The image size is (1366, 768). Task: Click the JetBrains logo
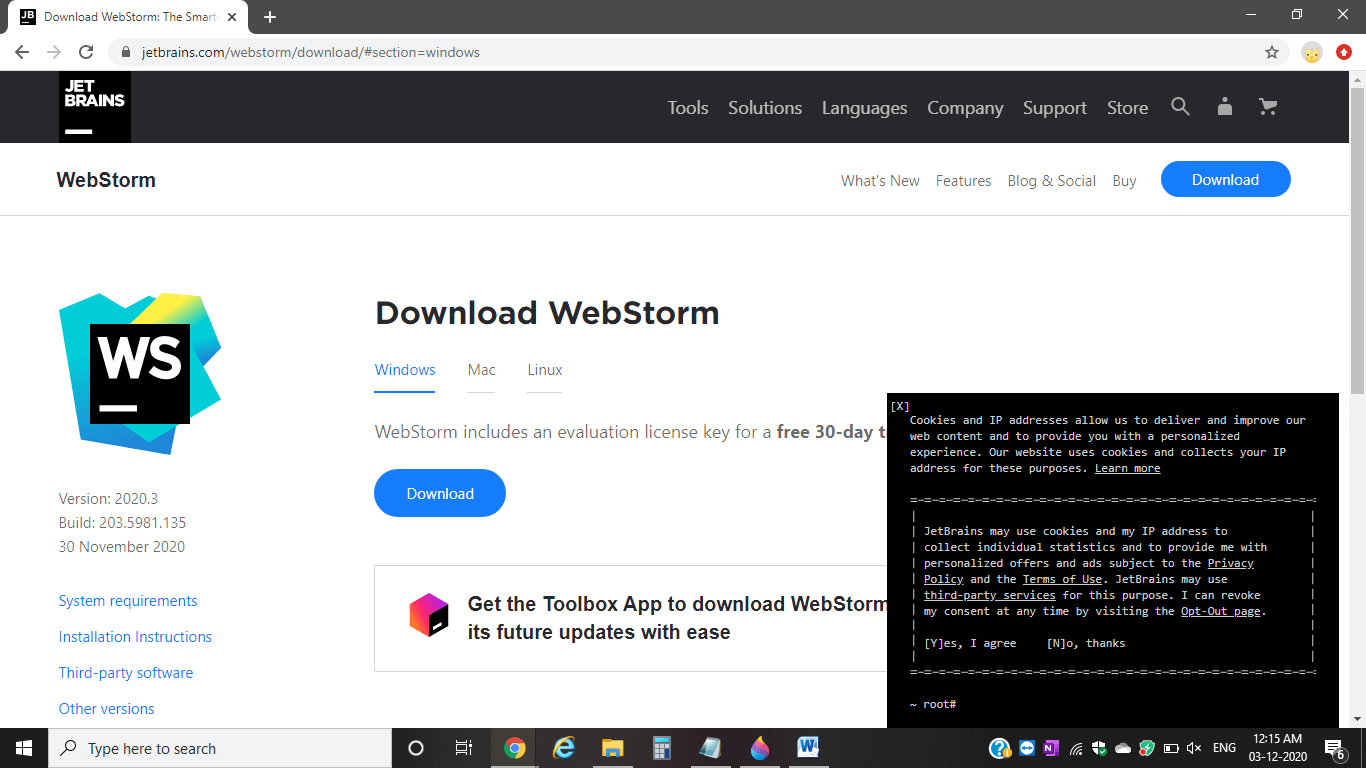click(95, 107)
